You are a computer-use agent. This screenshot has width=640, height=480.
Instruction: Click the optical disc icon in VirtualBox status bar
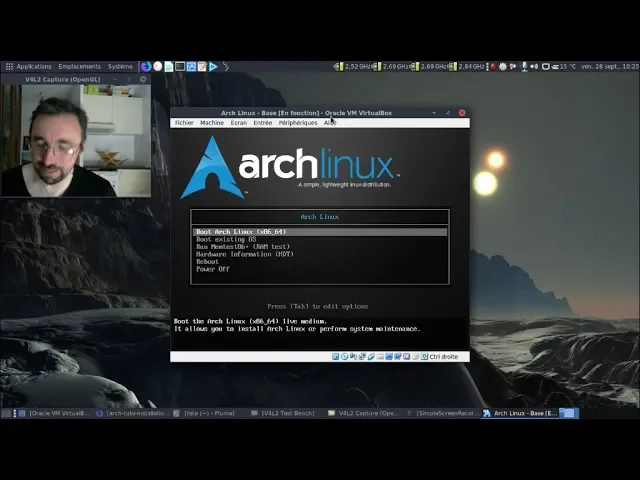(344, 357)
